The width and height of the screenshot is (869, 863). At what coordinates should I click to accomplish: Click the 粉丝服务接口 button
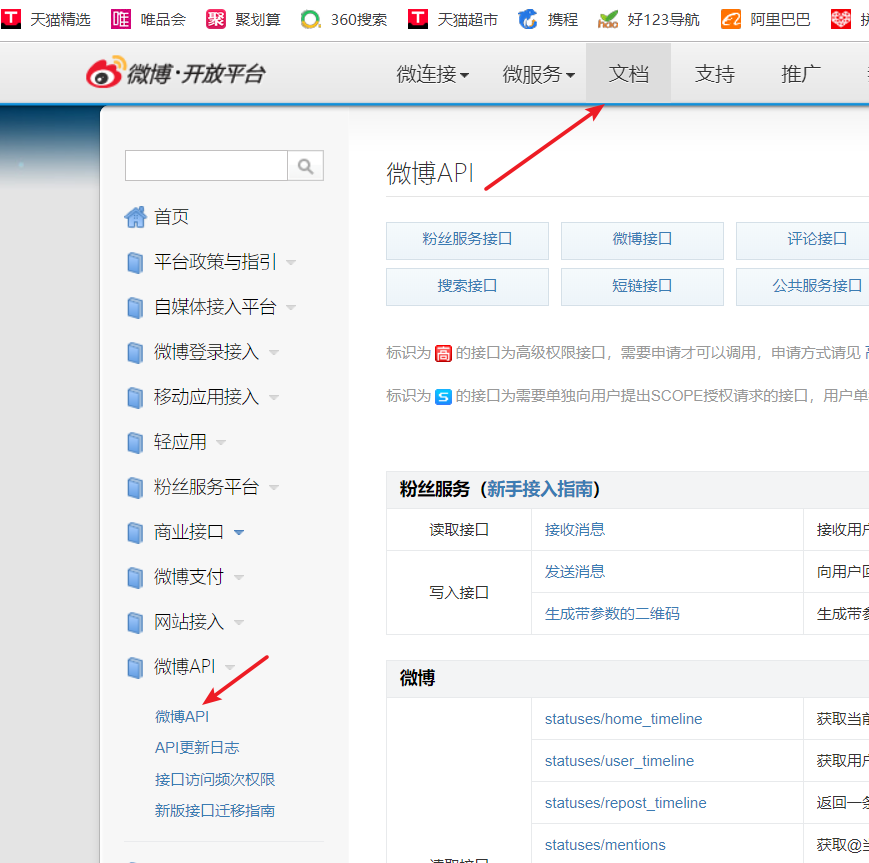(x=467, y=241)
